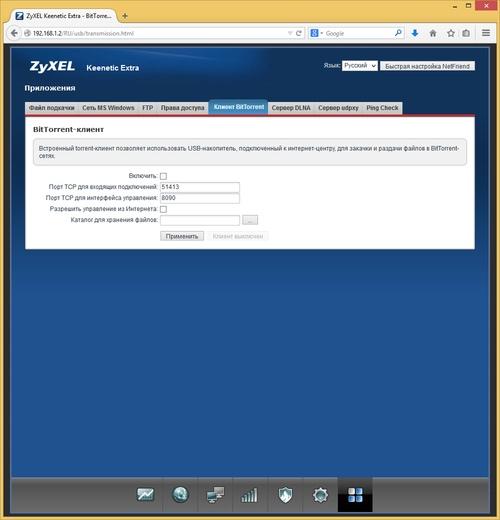Click the management TCP port field 8090

coord(200,198)
